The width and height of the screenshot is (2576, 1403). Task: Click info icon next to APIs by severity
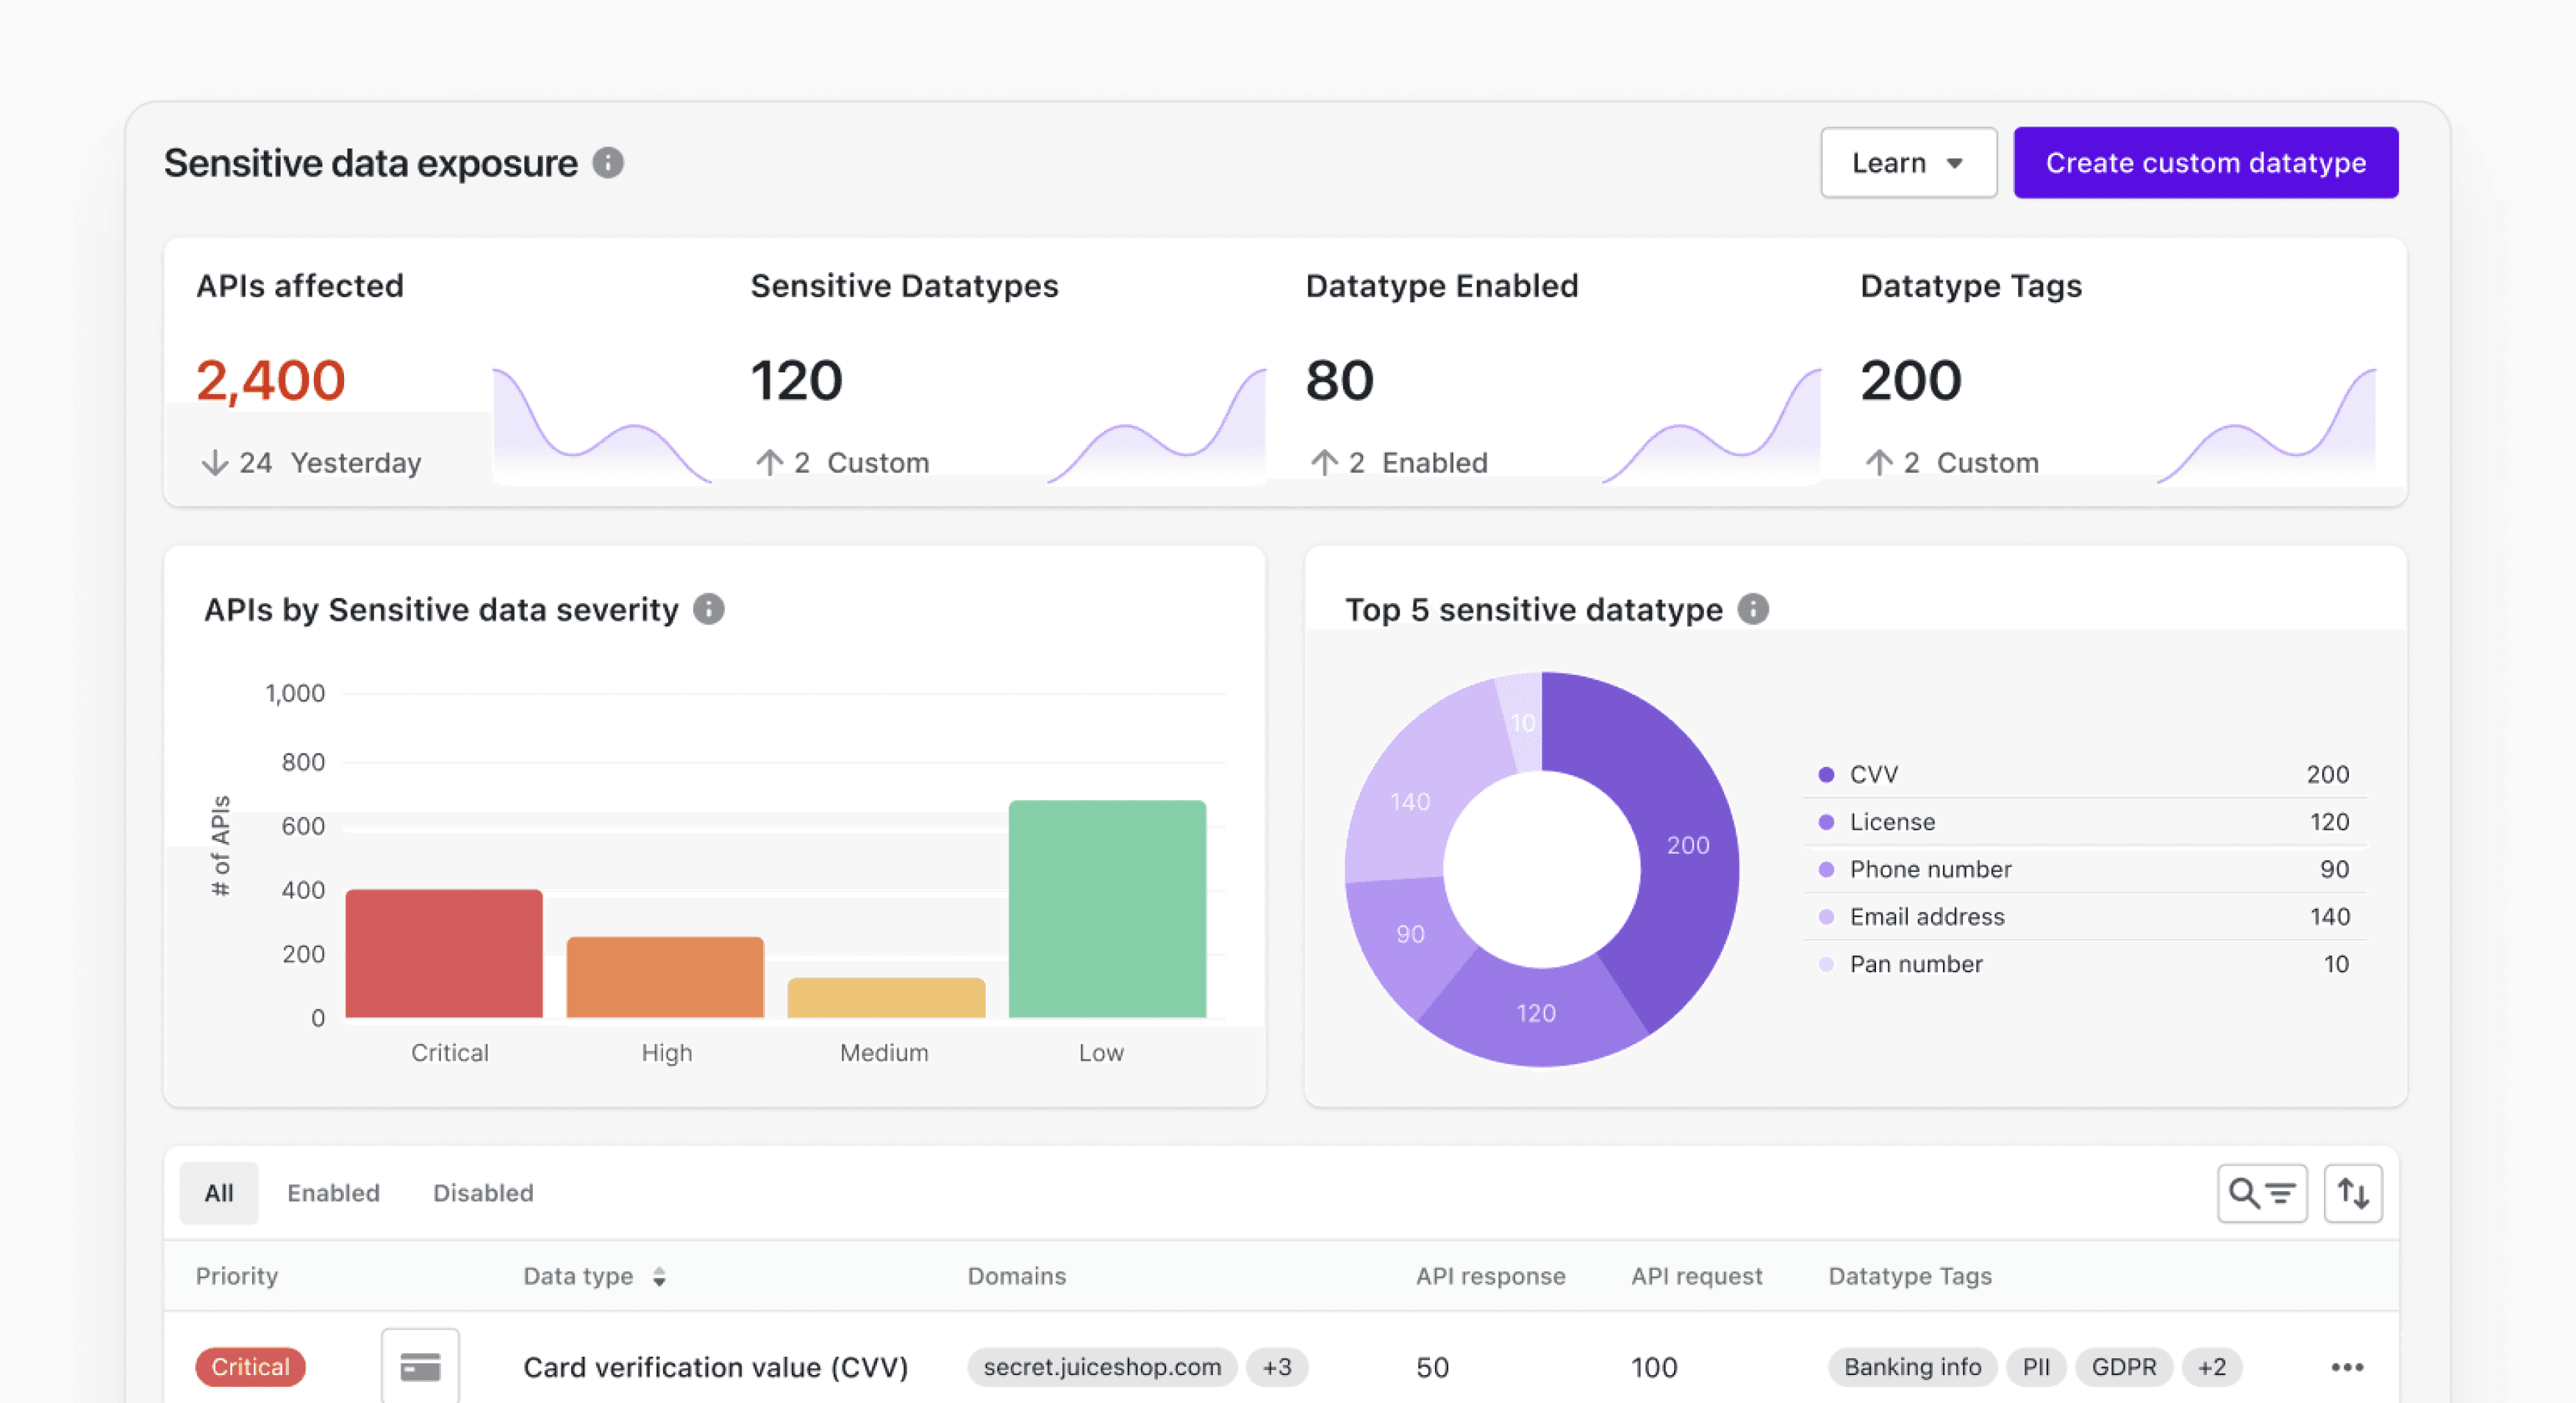tap(709, 609)
